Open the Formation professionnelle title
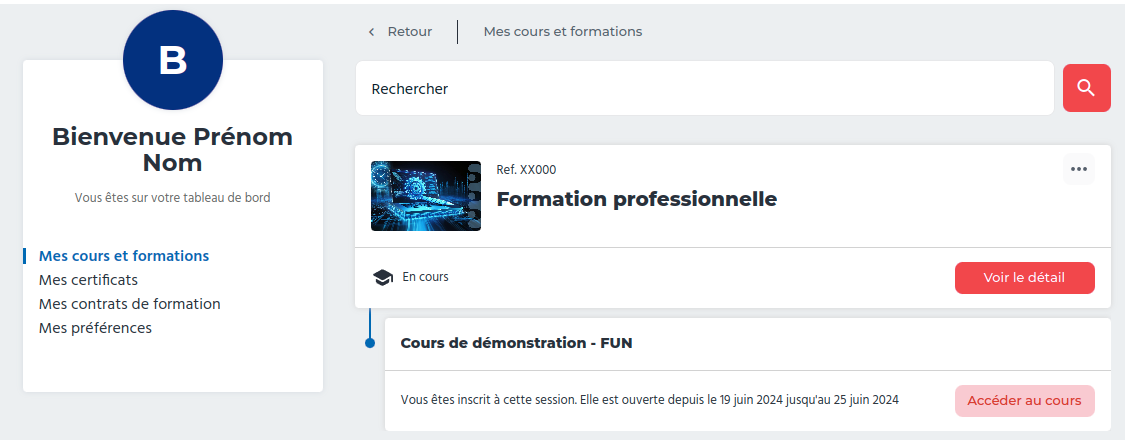The height and width of the screenshot is (440, 1125). point(636,199)
